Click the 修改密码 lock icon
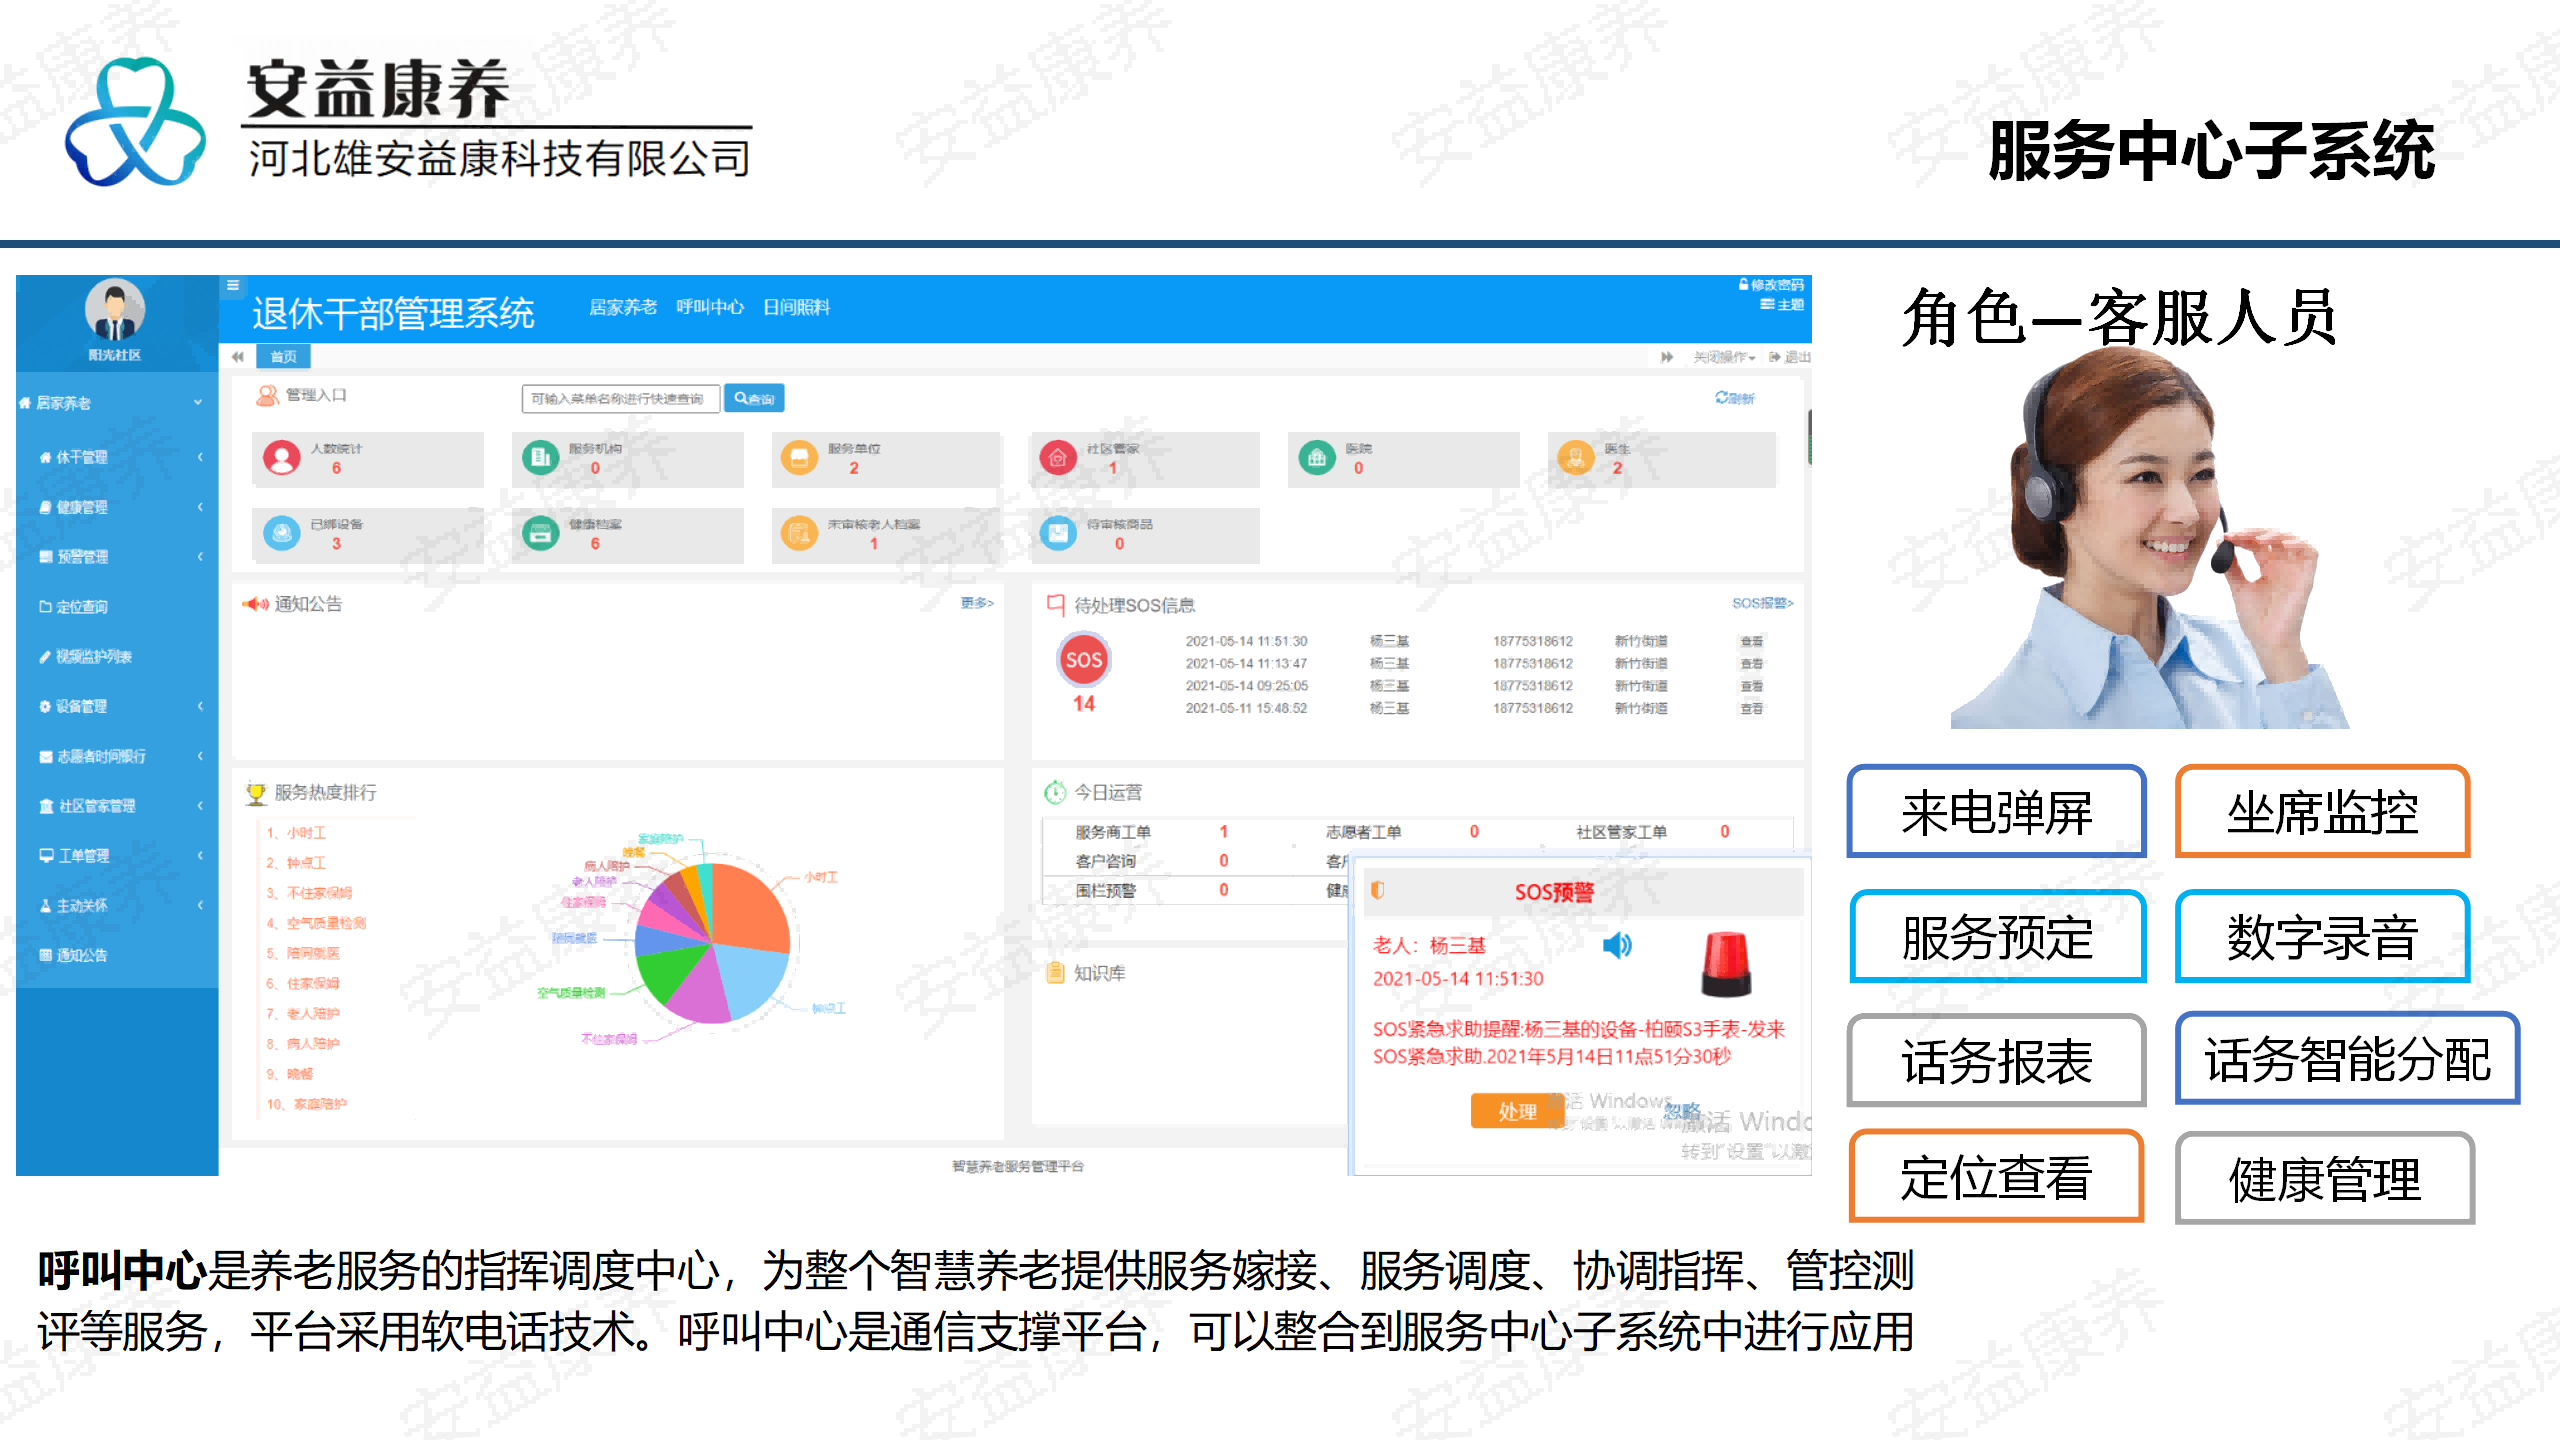 pos(1744,285)
